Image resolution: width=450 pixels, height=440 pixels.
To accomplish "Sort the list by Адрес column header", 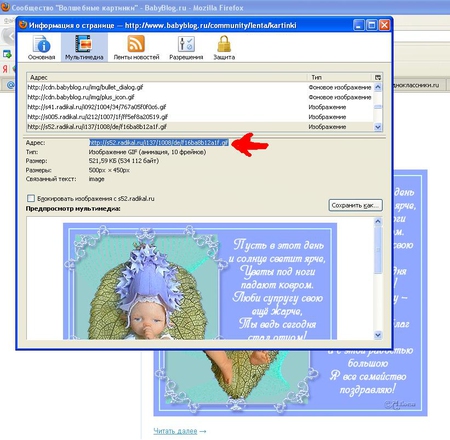I will click(167, 77).
